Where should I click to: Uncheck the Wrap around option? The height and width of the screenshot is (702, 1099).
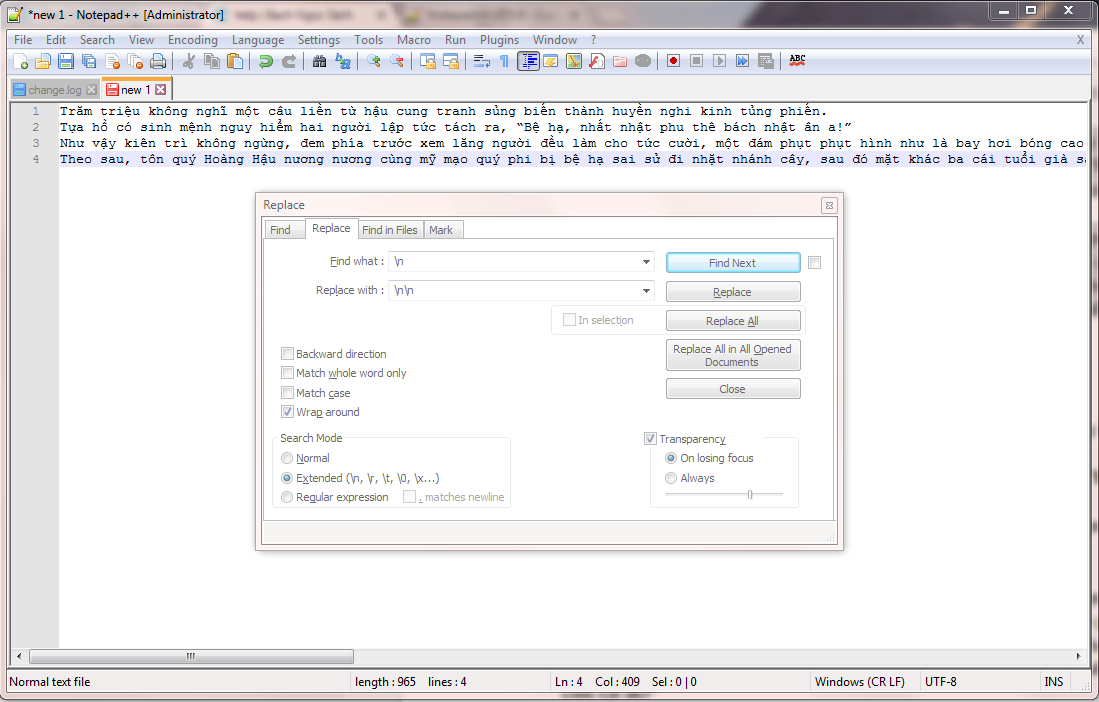point(288,412)
